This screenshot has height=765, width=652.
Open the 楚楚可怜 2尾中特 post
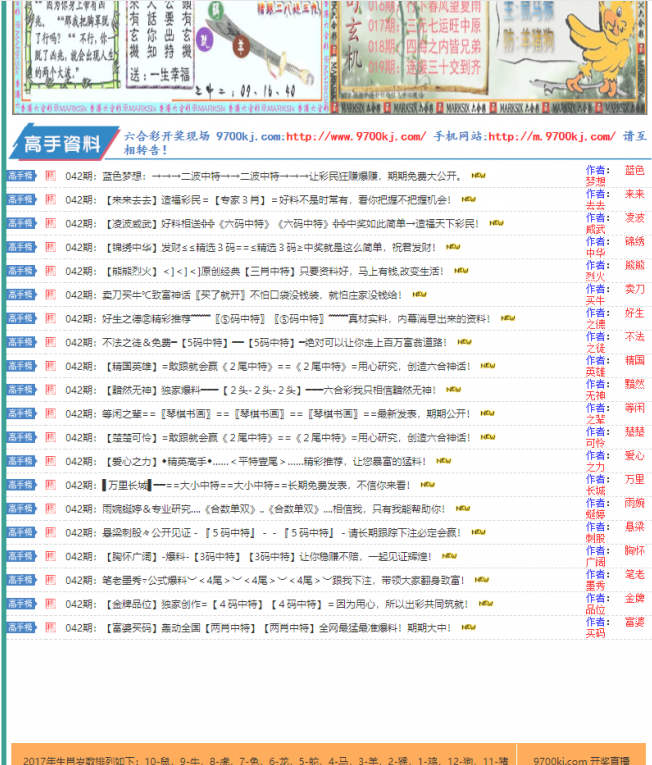click(268, 438)
